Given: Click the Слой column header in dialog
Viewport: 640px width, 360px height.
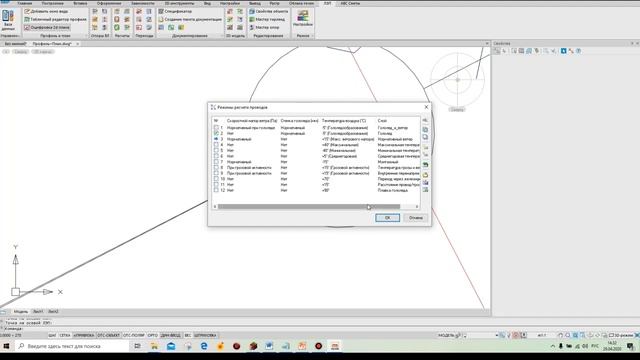Looking at the screenshot, I should pos(382,121).
